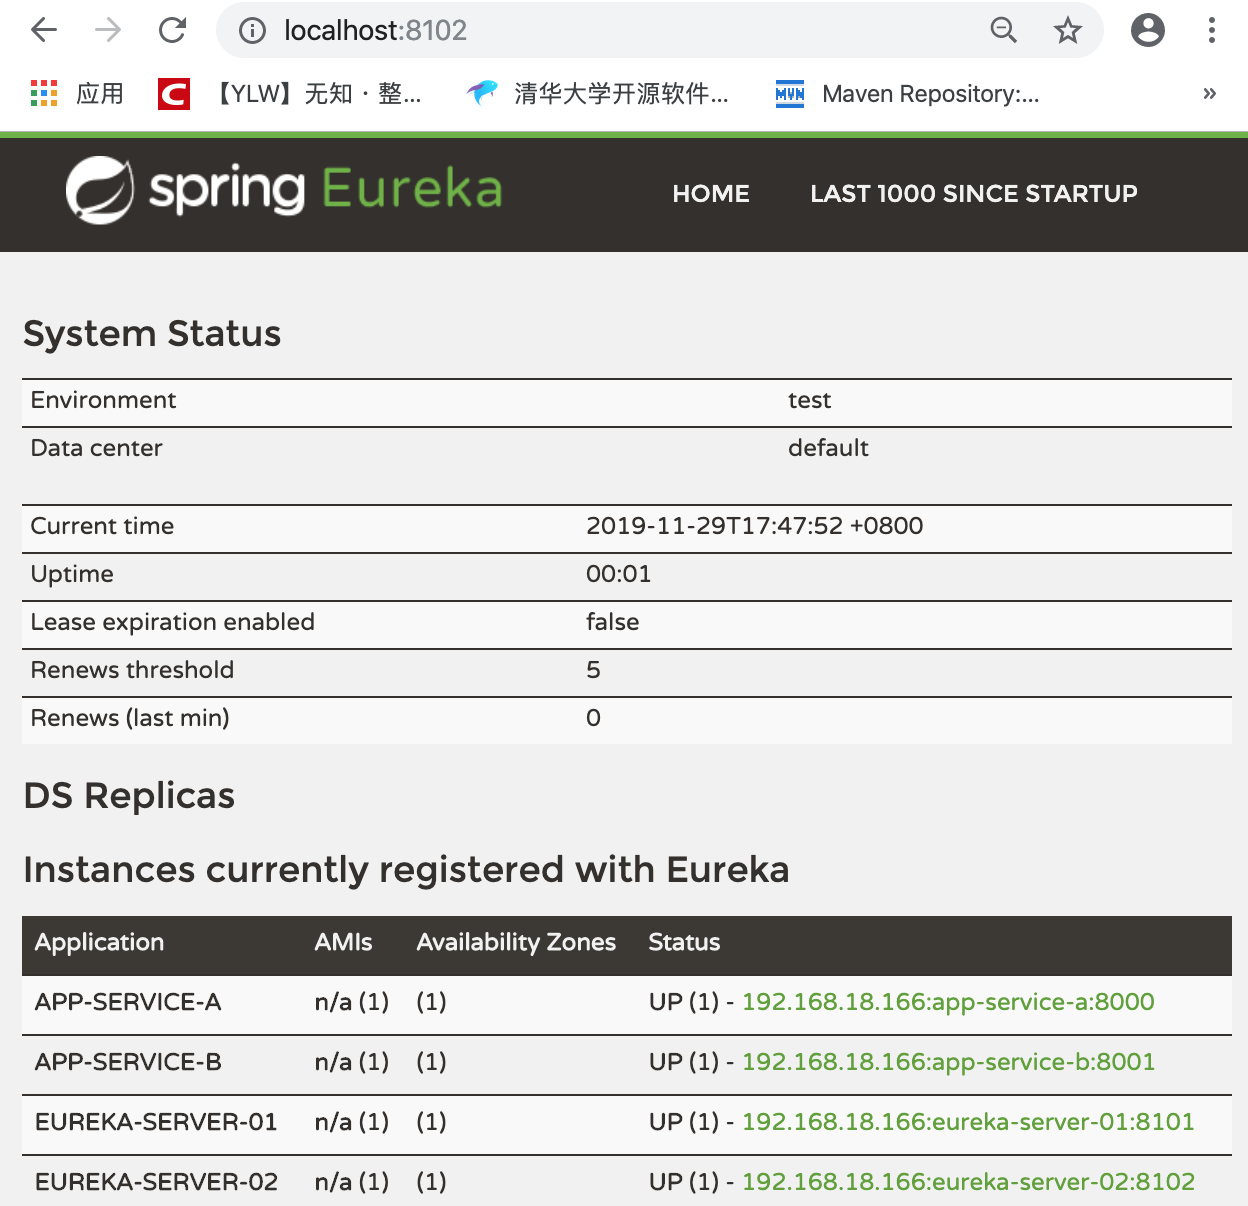Open the Apps grid icon in bookmarks bar
This screenshot has height=1206, width=1248.
point(44,93)
